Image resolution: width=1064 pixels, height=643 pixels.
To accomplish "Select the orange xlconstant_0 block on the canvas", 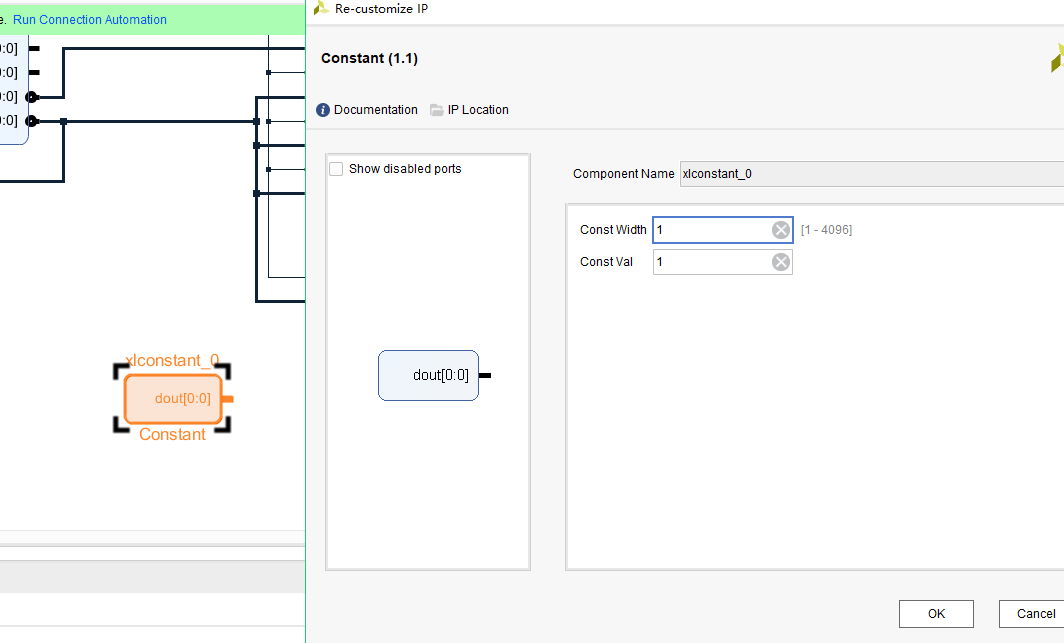I will pyautogui.click(x=173, y=399).
